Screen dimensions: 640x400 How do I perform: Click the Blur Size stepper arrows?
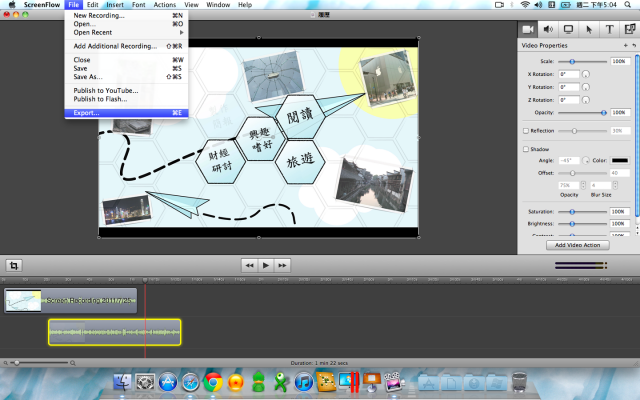(615, 185)
